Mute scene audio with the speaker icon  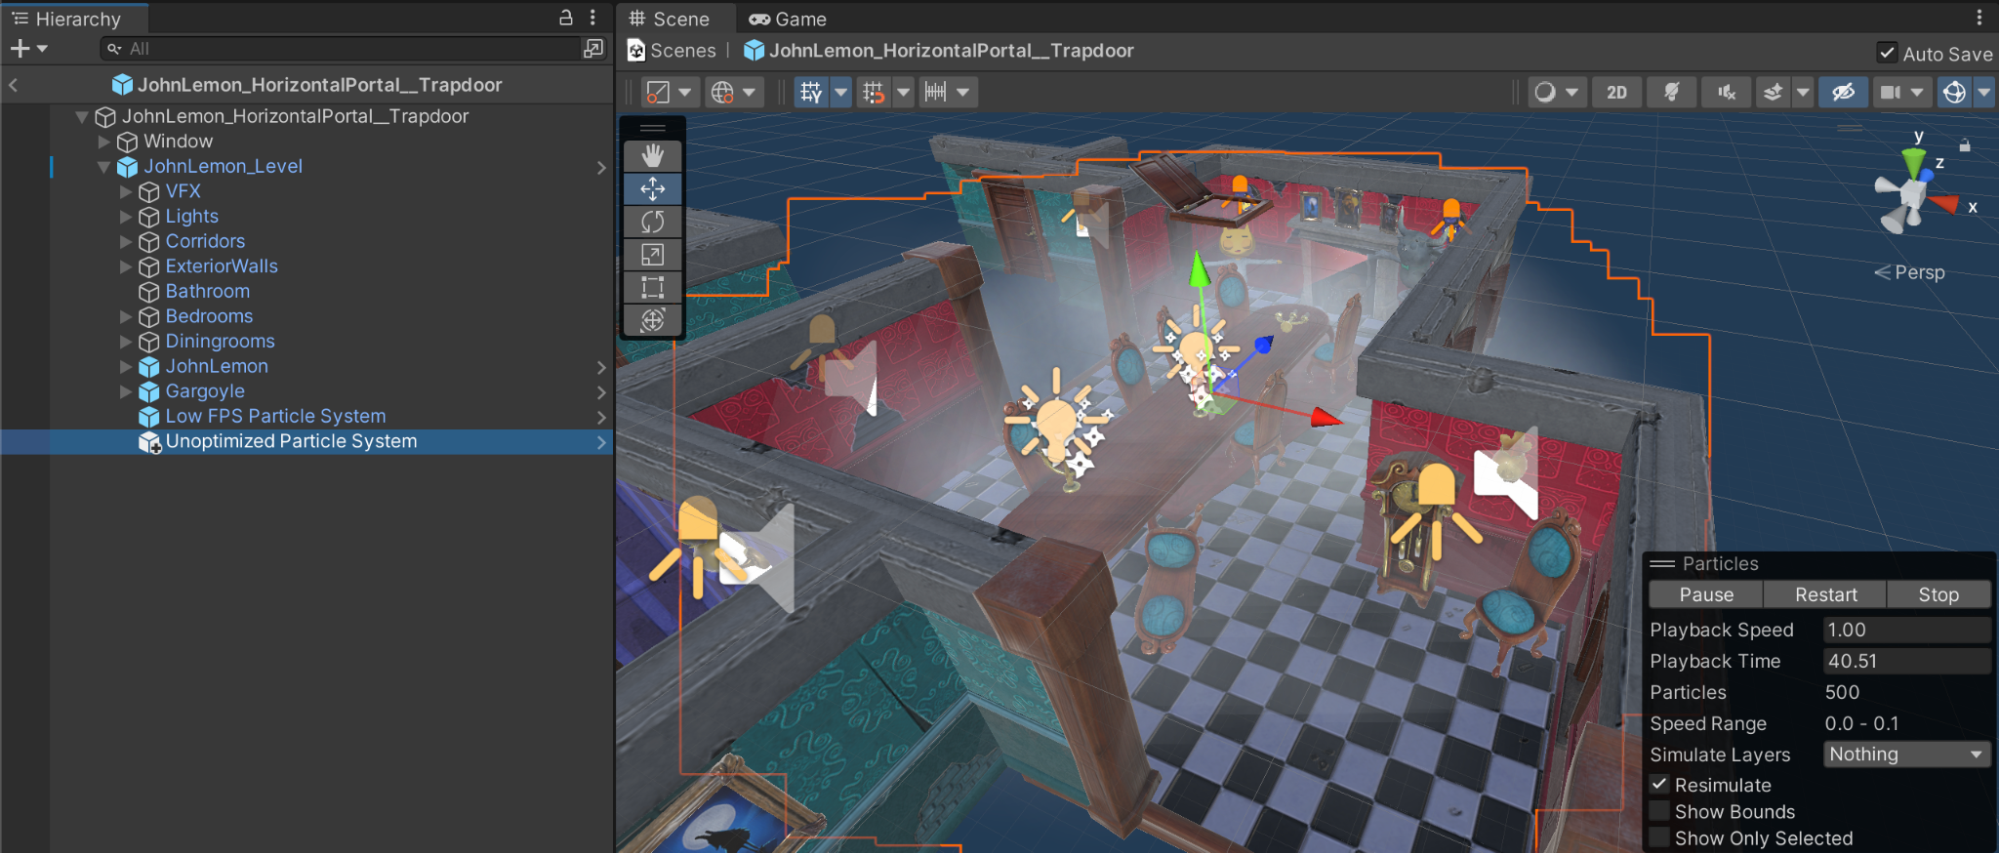[1726, 92]
